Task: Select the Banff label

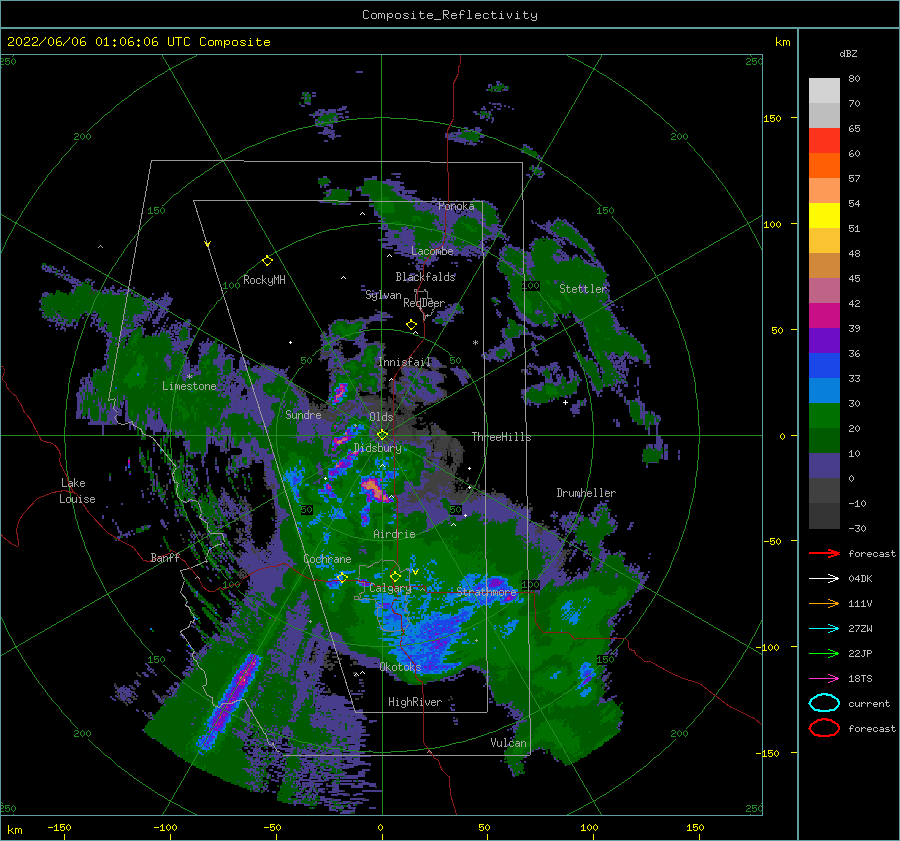Action: coord(165,557)
